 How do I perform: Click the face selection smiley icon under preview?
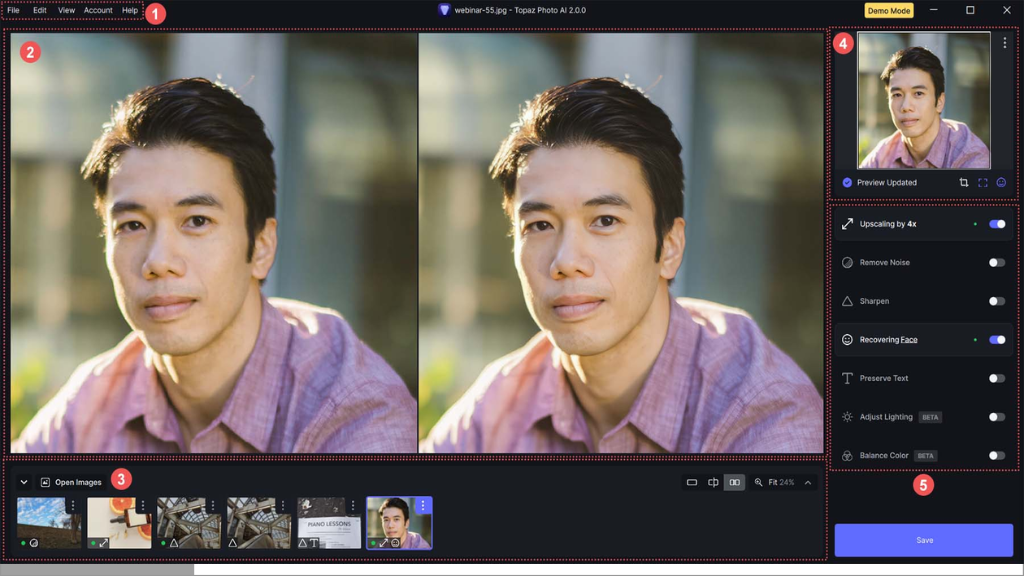pos(1001,183)
